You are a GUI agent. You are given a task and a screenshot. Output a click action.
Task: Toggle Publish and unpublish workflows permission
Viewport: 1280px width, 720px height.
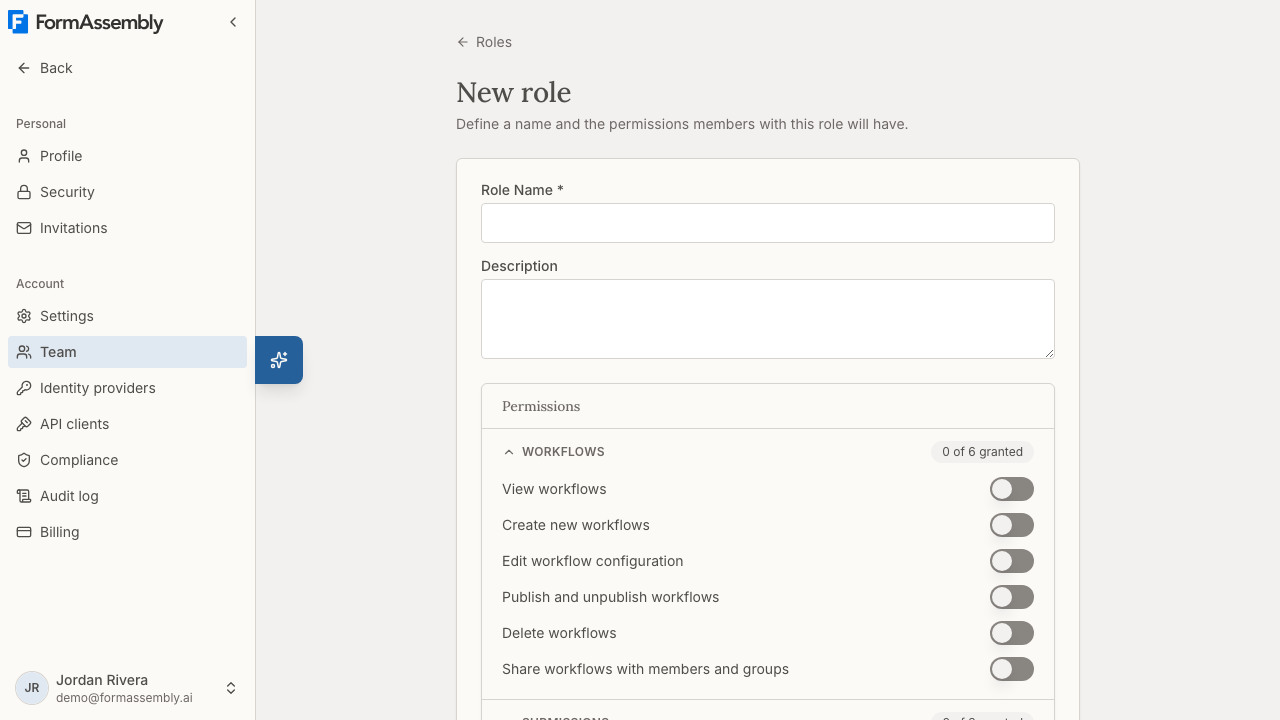coord(1012,597)
